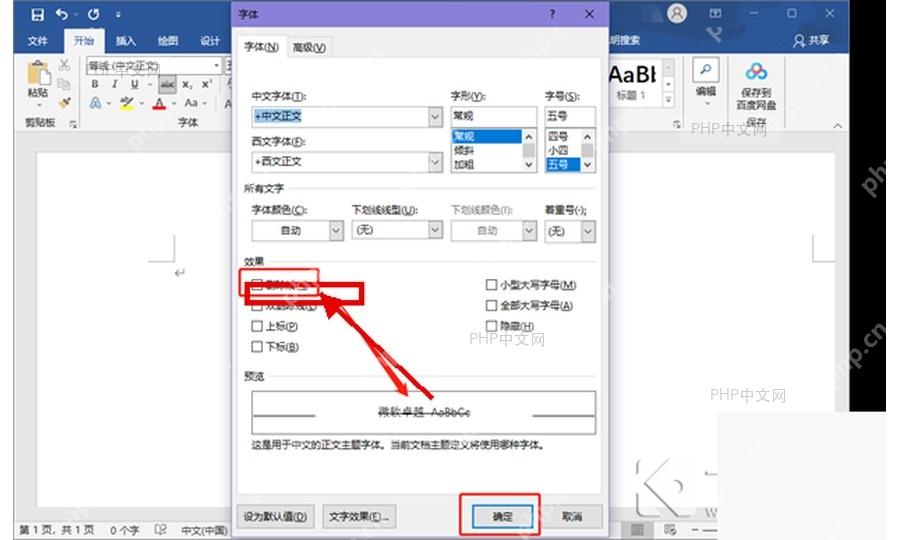Enable the Subscript (下标) checkbox
Image resolution: width=900 pixels, height=540 pixels.
point(257,347)
